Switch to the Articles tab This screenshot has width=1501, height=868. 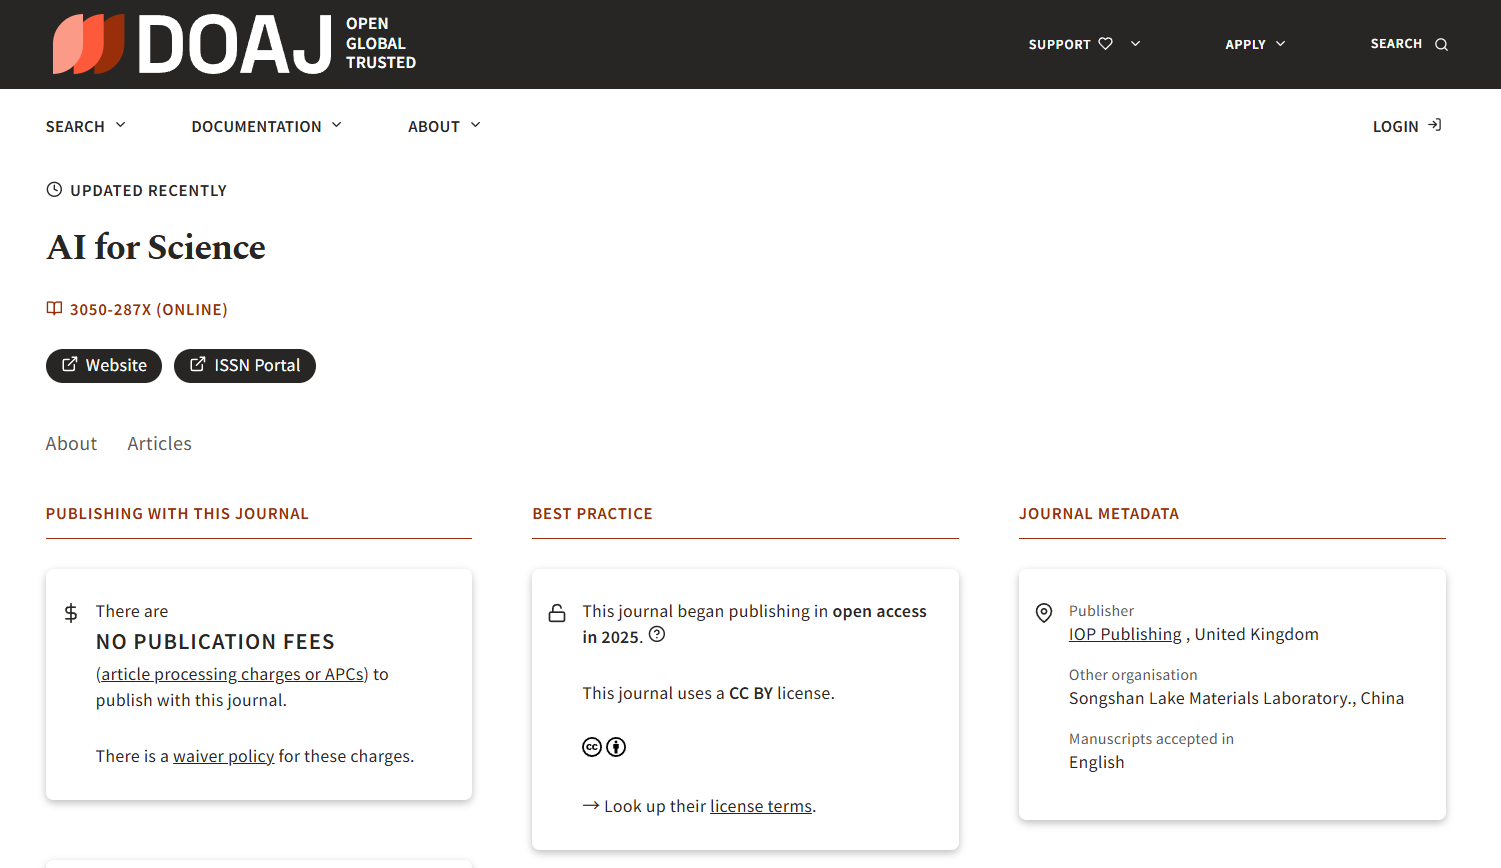(159, 443)
